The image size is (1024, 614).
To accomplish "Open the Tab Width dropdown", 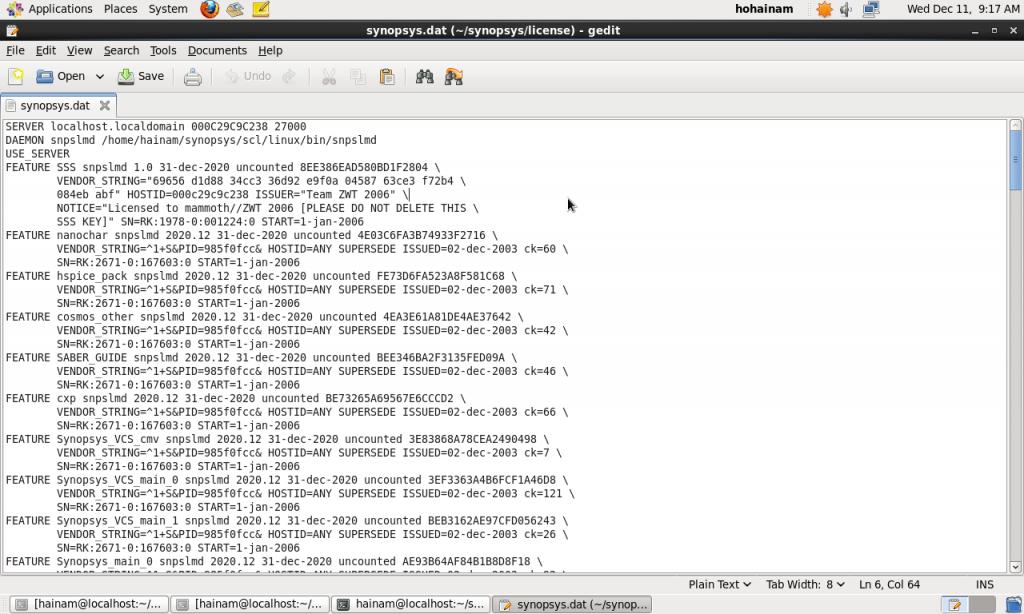I will 805,585.
